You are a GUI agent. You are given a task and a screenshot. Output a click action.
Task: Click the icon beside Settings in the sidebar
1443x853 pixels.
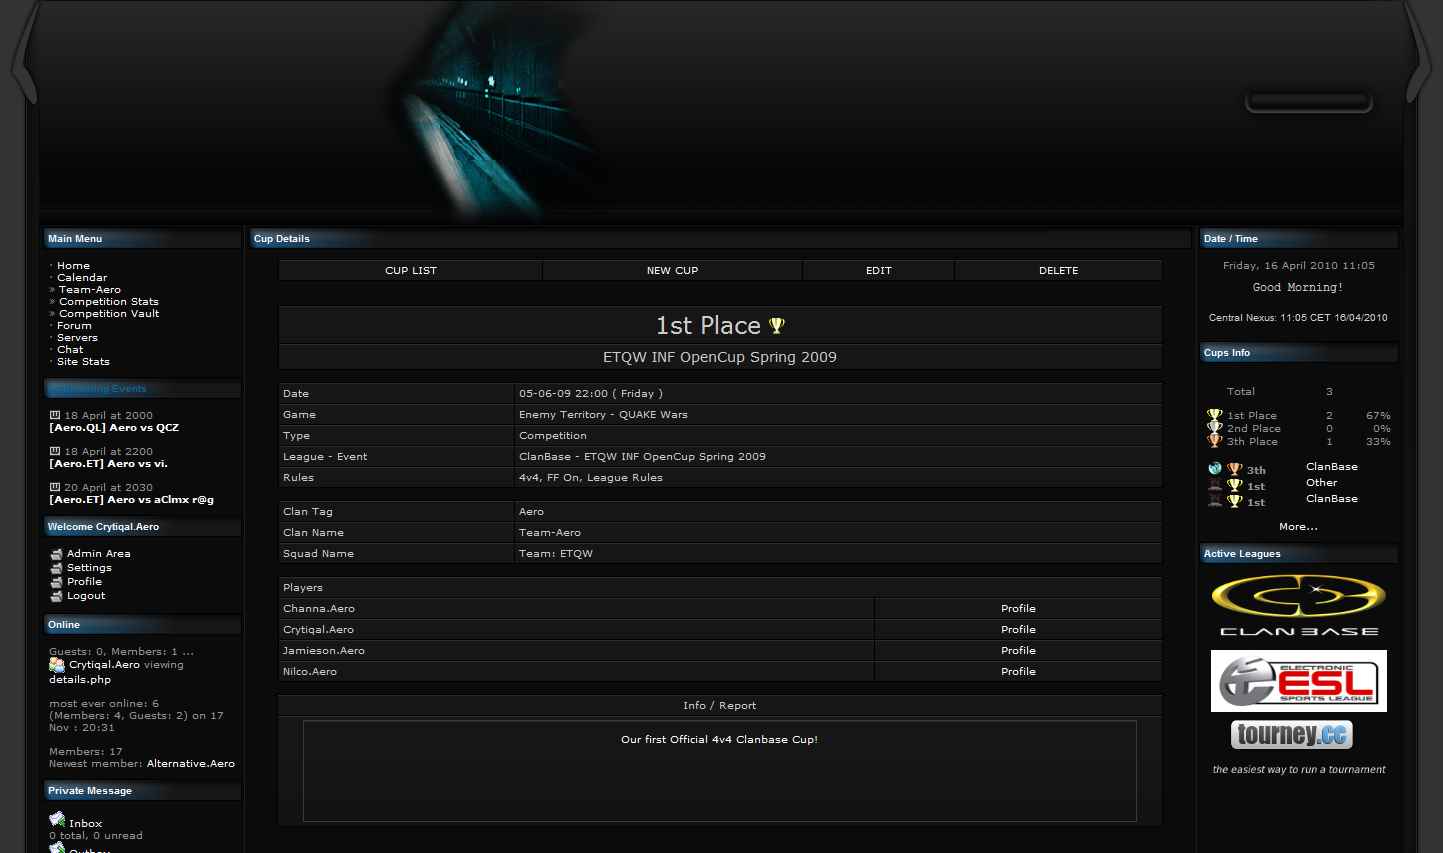point(56,568)
